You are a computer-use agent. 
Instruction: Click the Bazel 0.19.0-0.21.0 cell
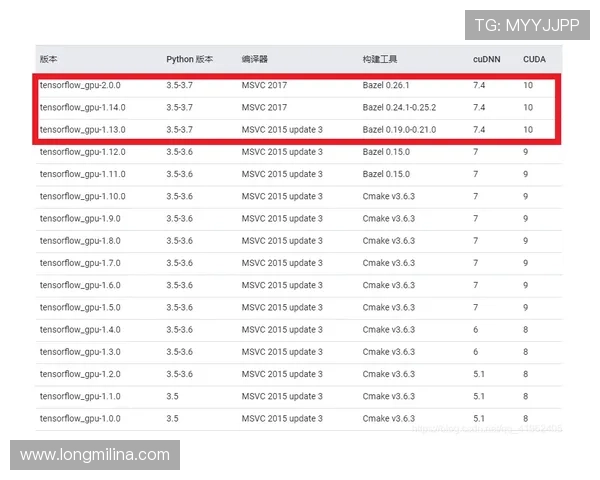pos(399,130)
